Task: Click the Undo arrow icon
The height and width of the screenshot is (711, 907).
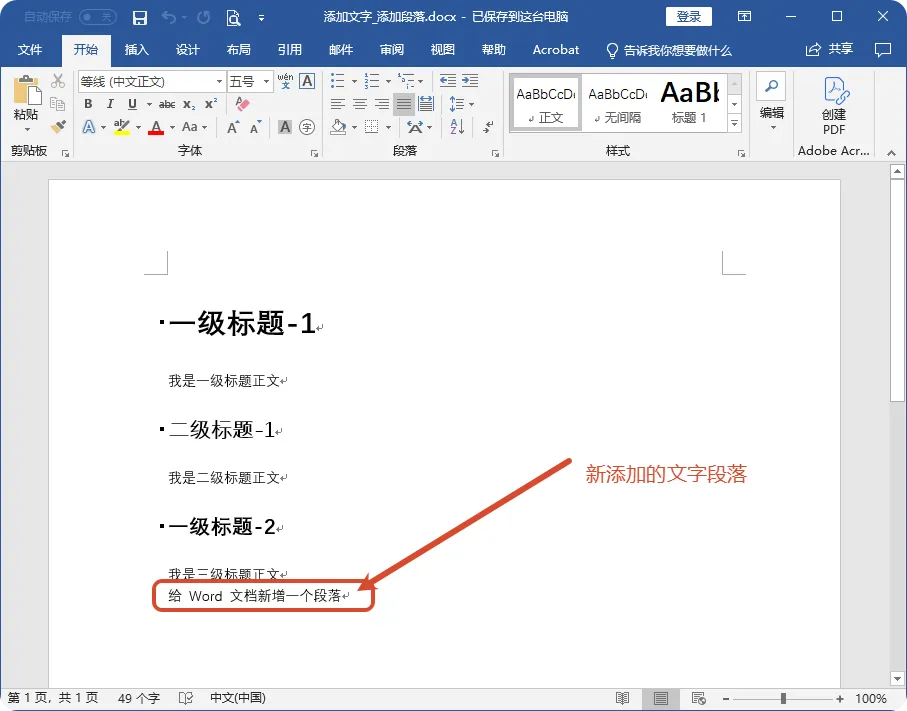Action: 169,17
